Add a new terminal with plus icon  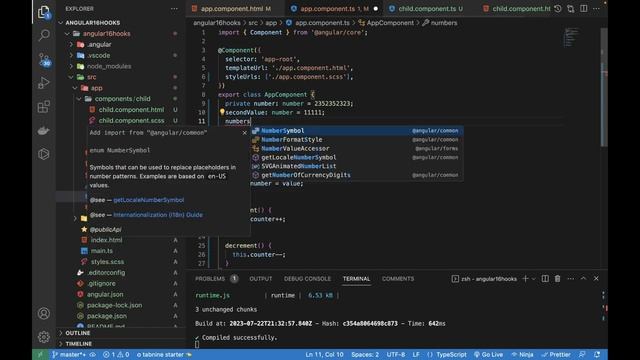[x=525, y=279]
